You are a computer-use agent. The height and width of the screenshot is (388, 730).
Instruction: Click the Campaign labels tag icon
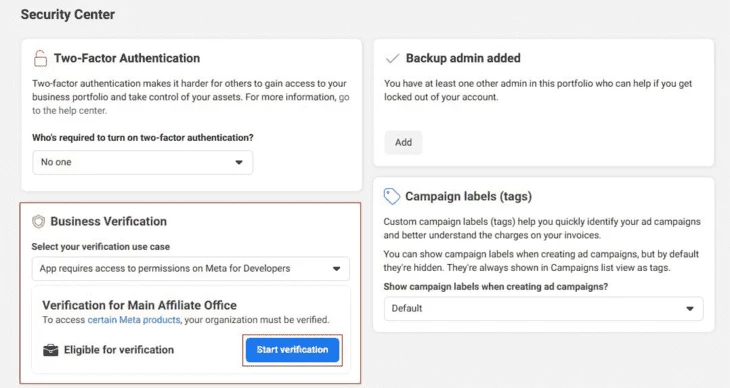click(392, 197)
